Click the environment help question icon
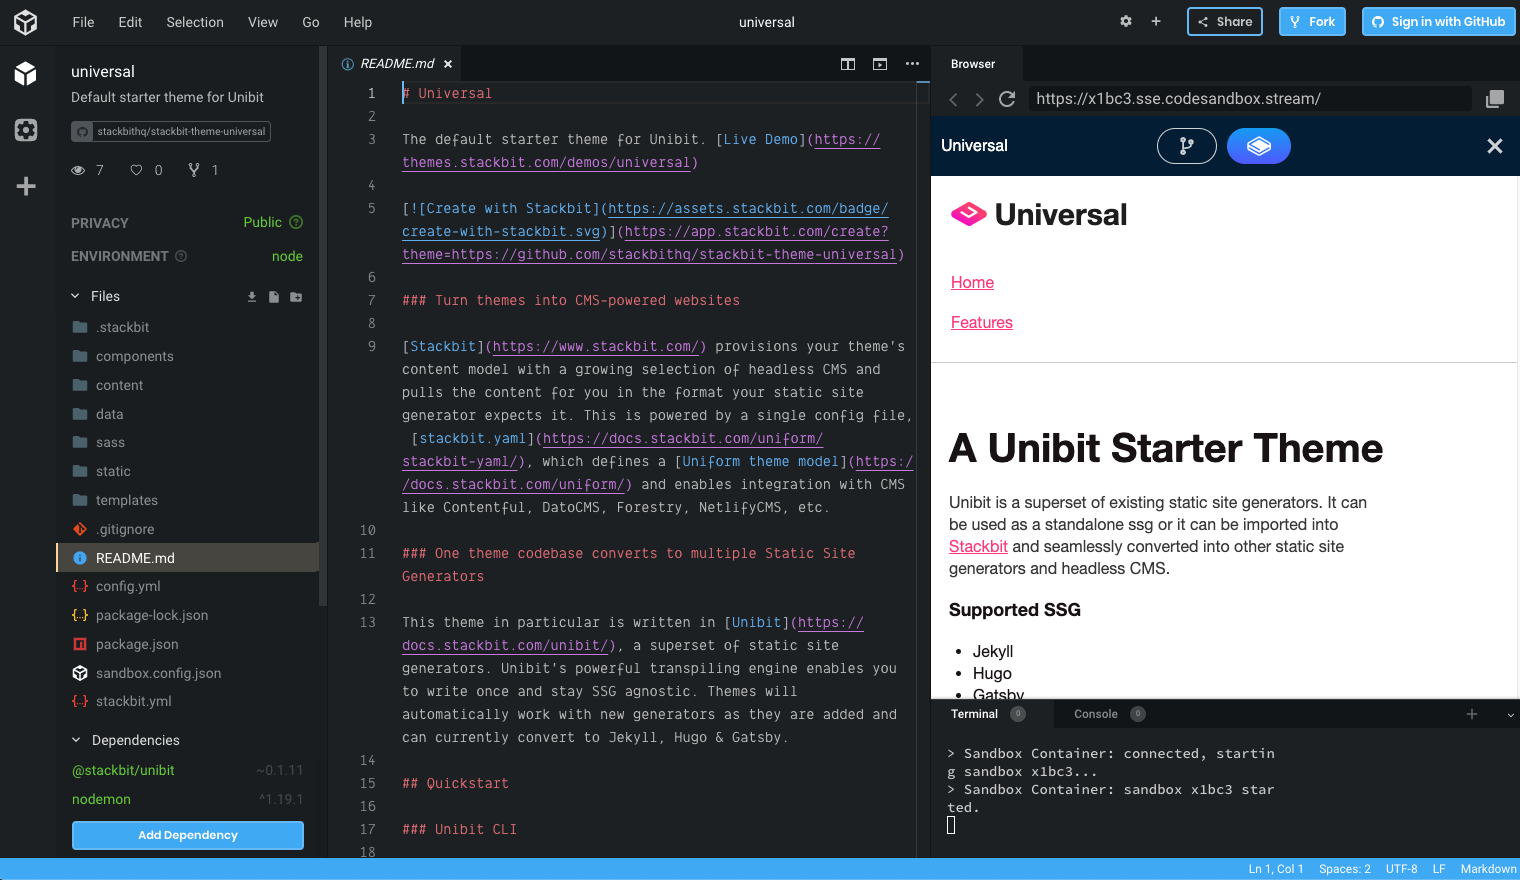1520x880 pixels. (181, 256)
